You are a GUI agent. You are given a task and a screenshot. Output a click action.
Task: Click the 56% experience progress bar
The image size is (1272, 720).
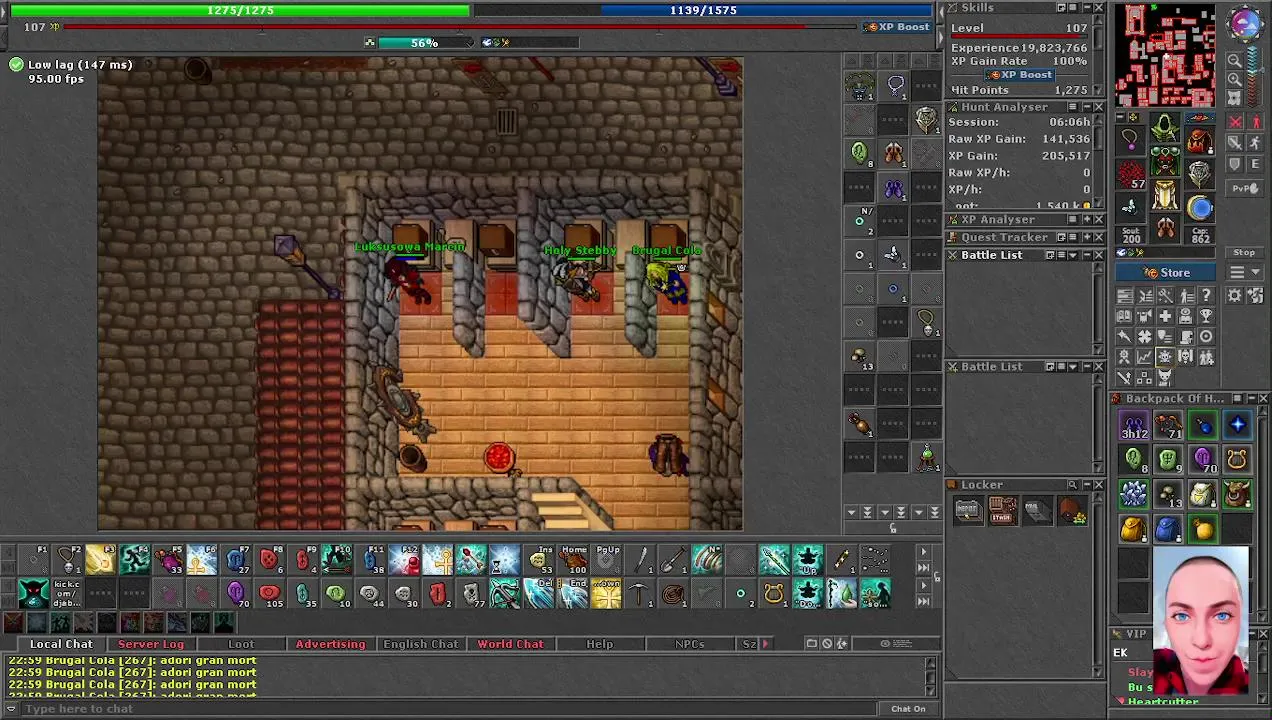(x=424, y=43)
